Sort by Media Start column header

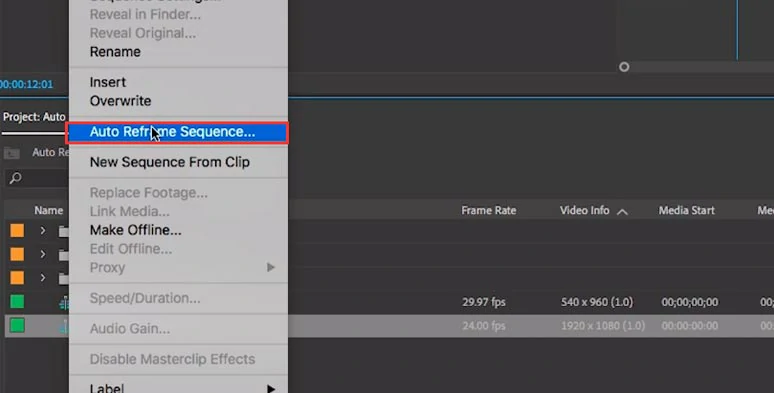coord(687,210)
